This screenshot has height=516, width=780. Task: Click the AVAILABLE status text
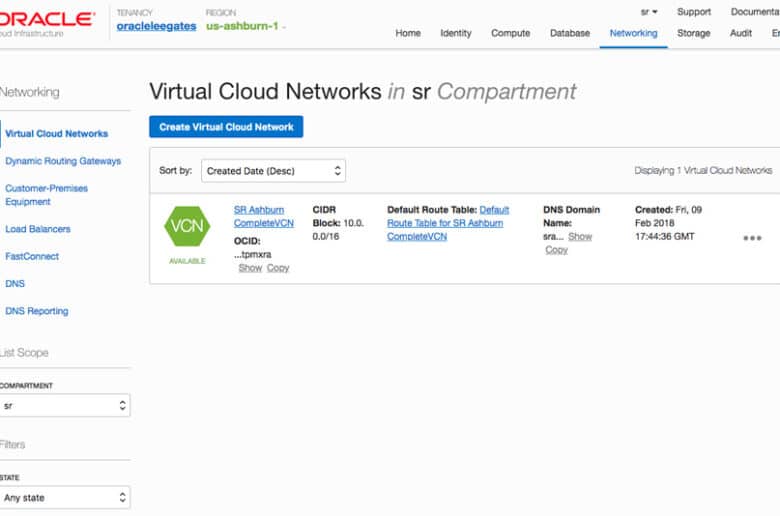pyautogui.click(x=187, y=261)
